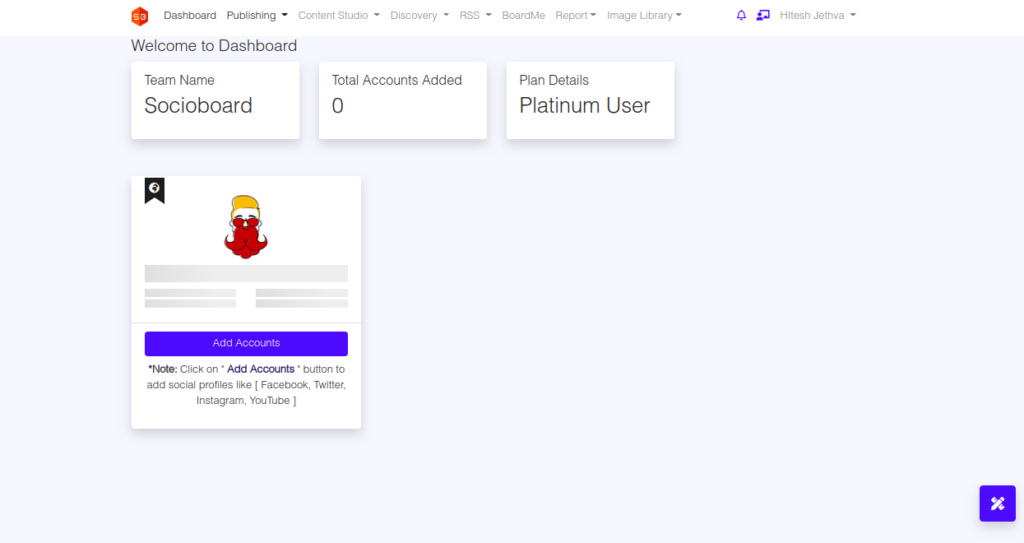Click the Platinum User text
Screen dimensions: 1024x543
[x=584, y=105]
